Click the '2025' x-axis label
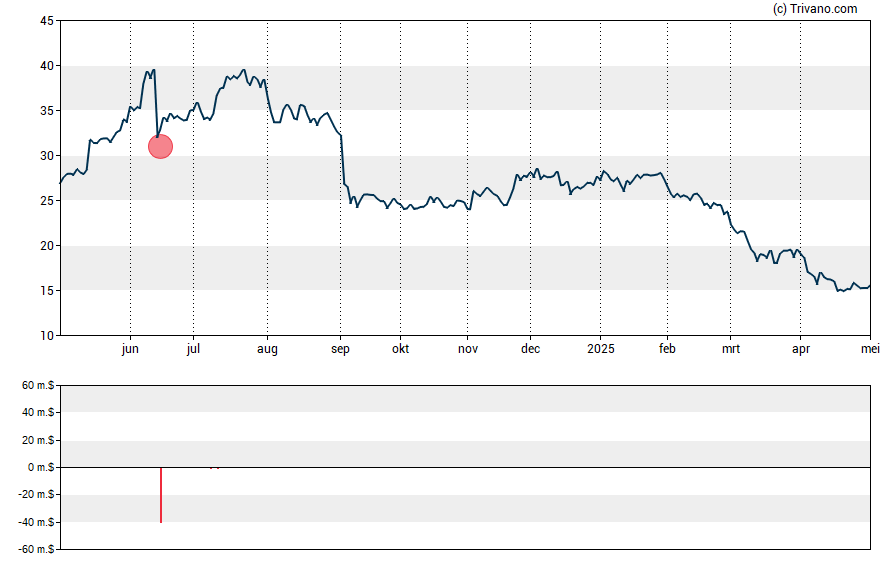Image resolution: width=888 pixels, height=565 pixels. 601,349
